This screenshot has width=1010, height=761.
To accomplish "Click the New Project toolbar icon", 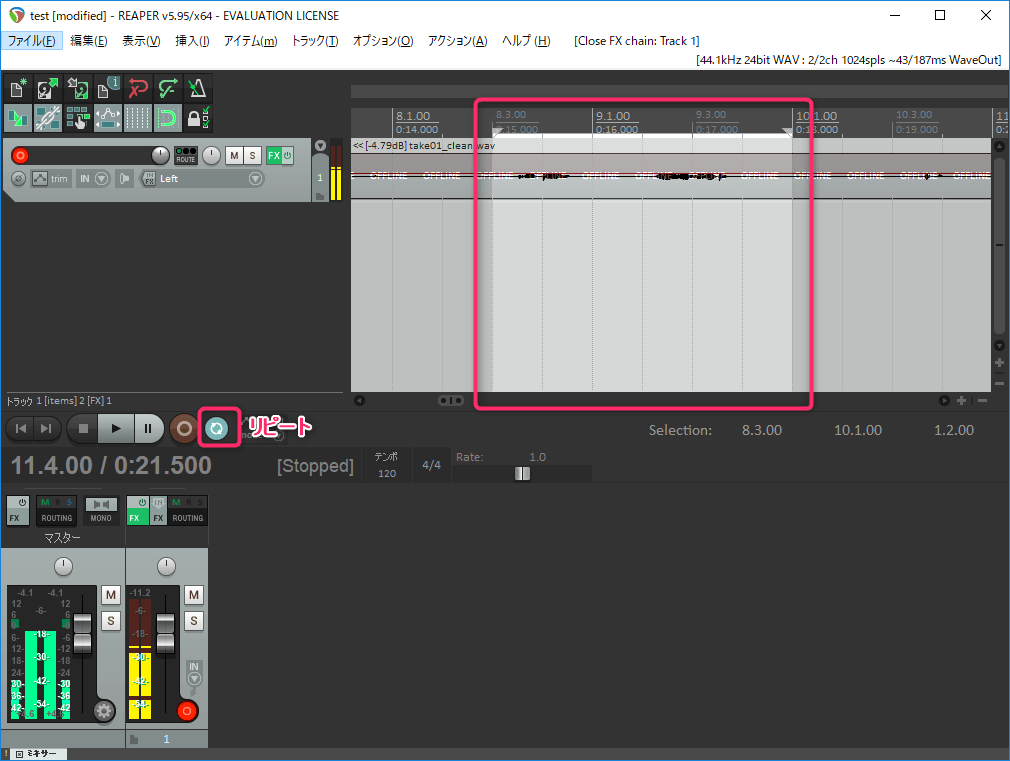I will click(x=18, y=88).
